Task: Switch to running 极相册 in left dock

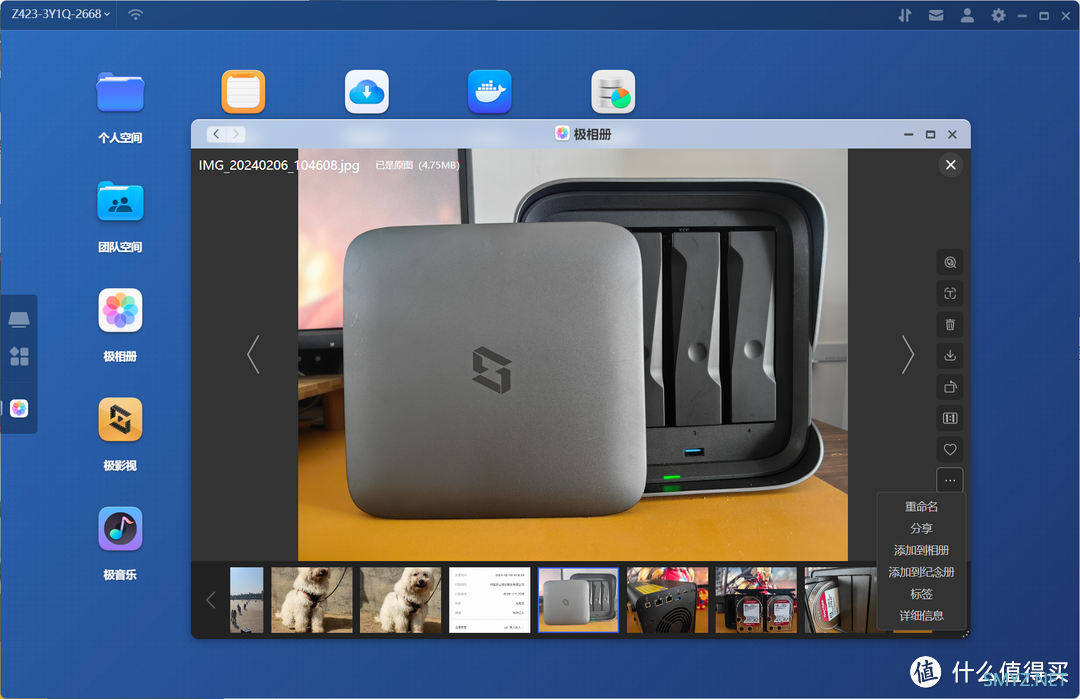Action: click(19, 408)
